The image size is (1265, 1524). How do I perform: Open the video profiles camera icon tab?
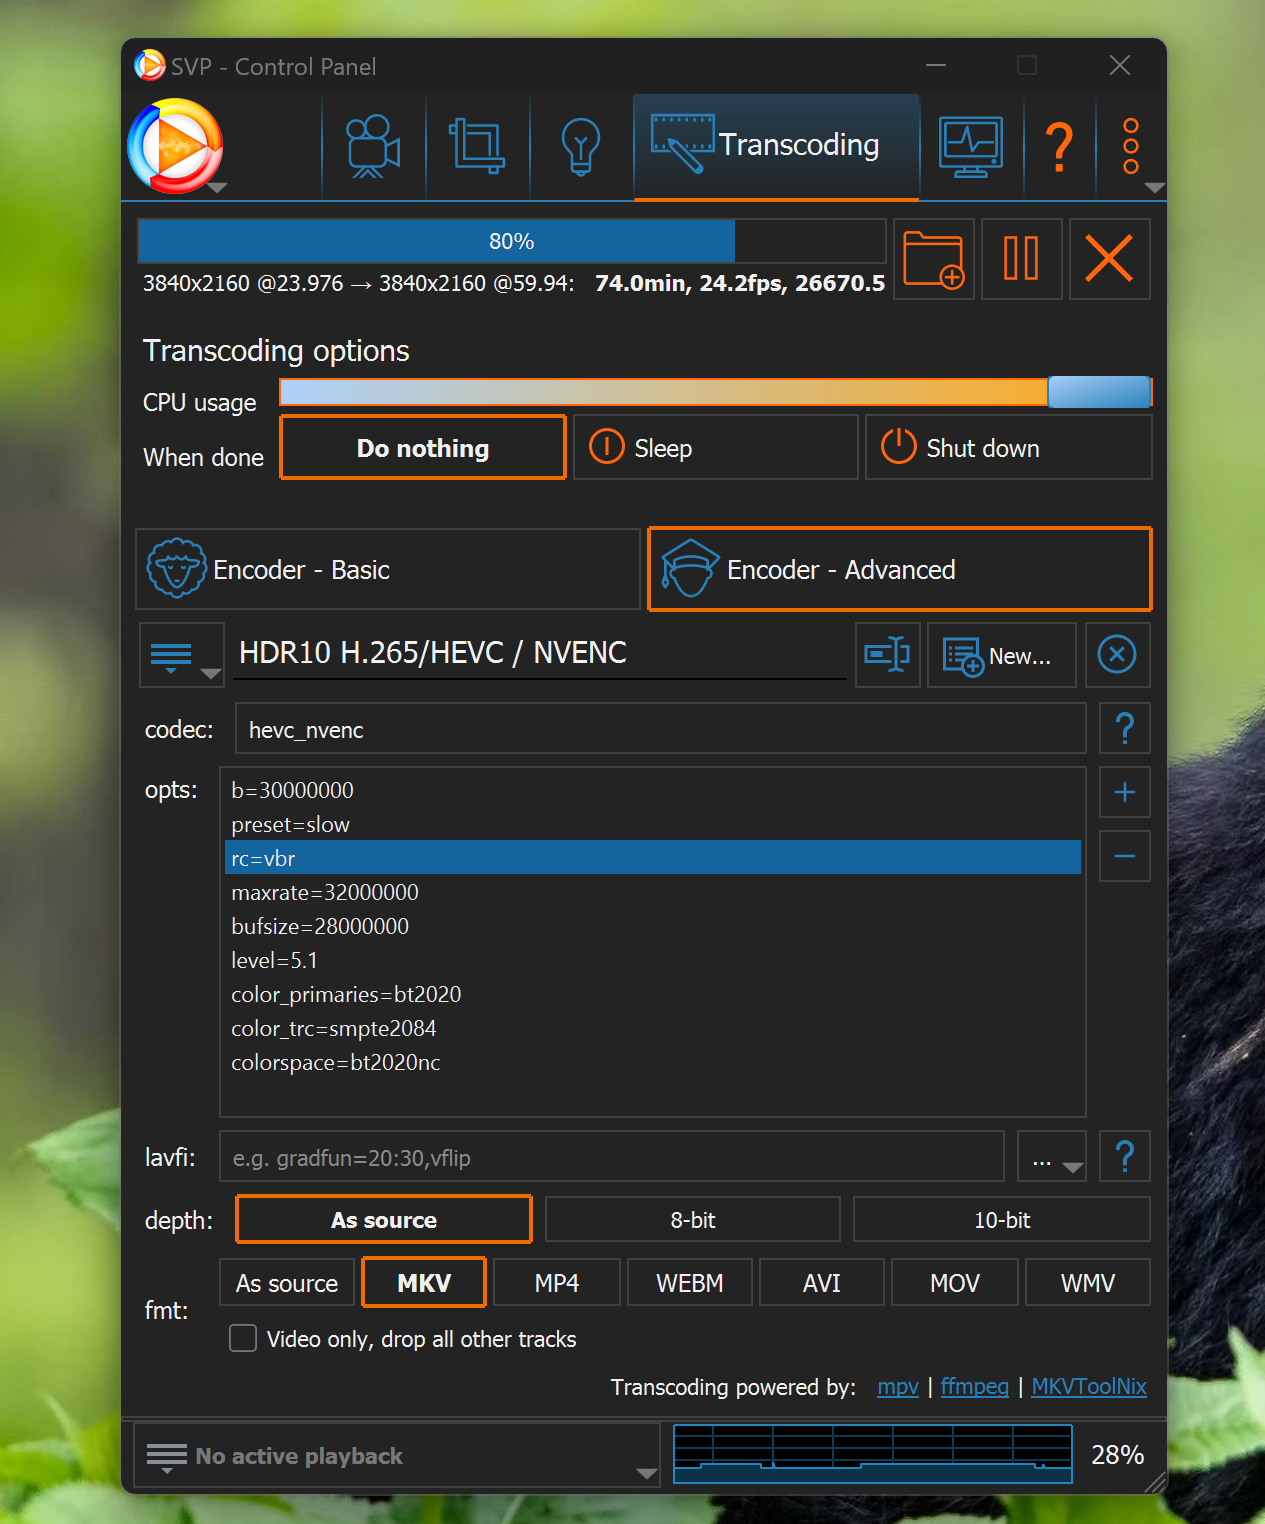[372, 147]
